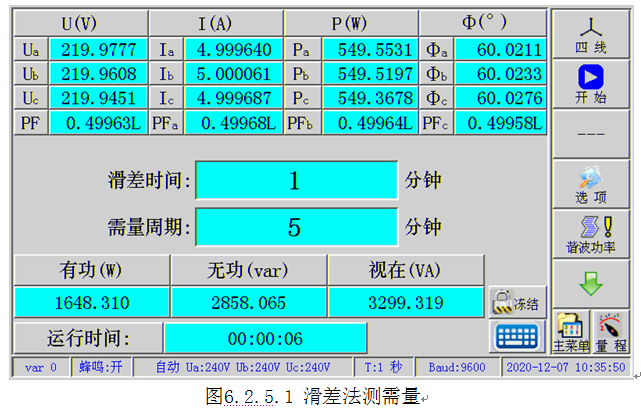Click the P(W) column header
This screenshot has width=641, height=409.
coord(351,23)
